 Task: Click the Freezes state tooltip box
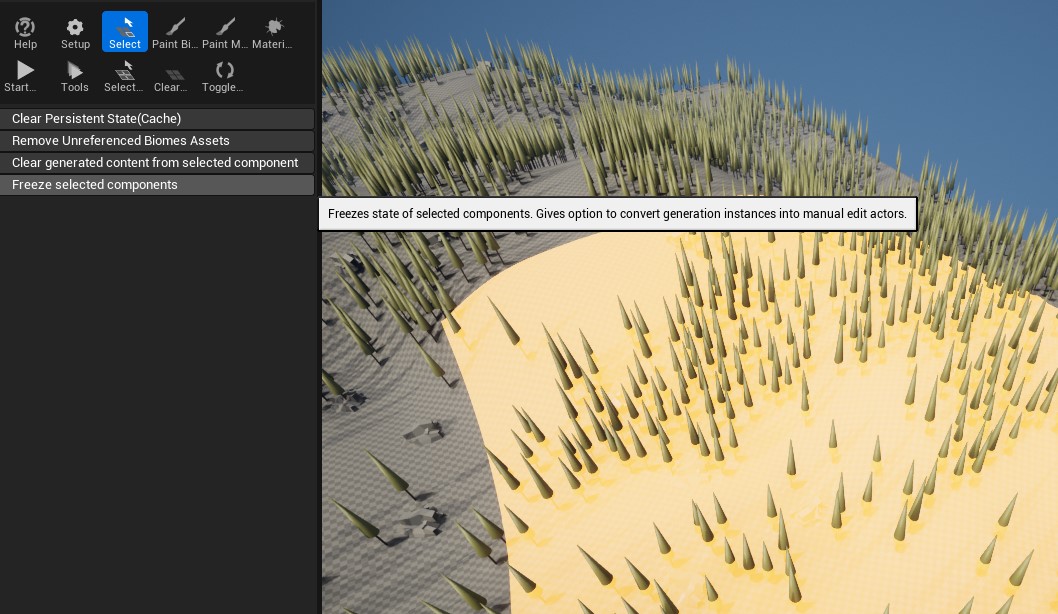617,214
